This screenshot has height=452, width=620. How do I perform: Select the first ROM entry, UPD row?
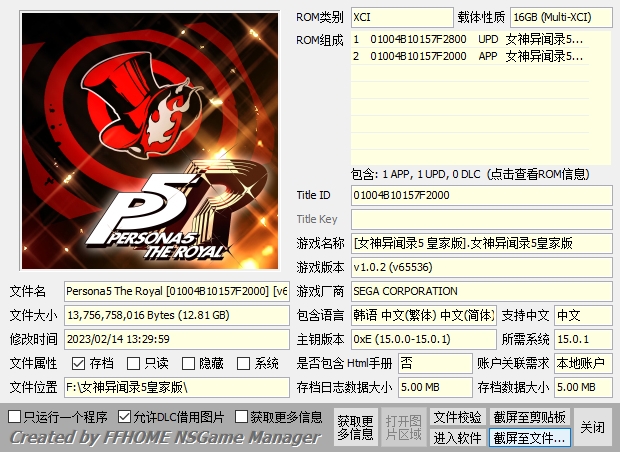click(x=470, y=40)
